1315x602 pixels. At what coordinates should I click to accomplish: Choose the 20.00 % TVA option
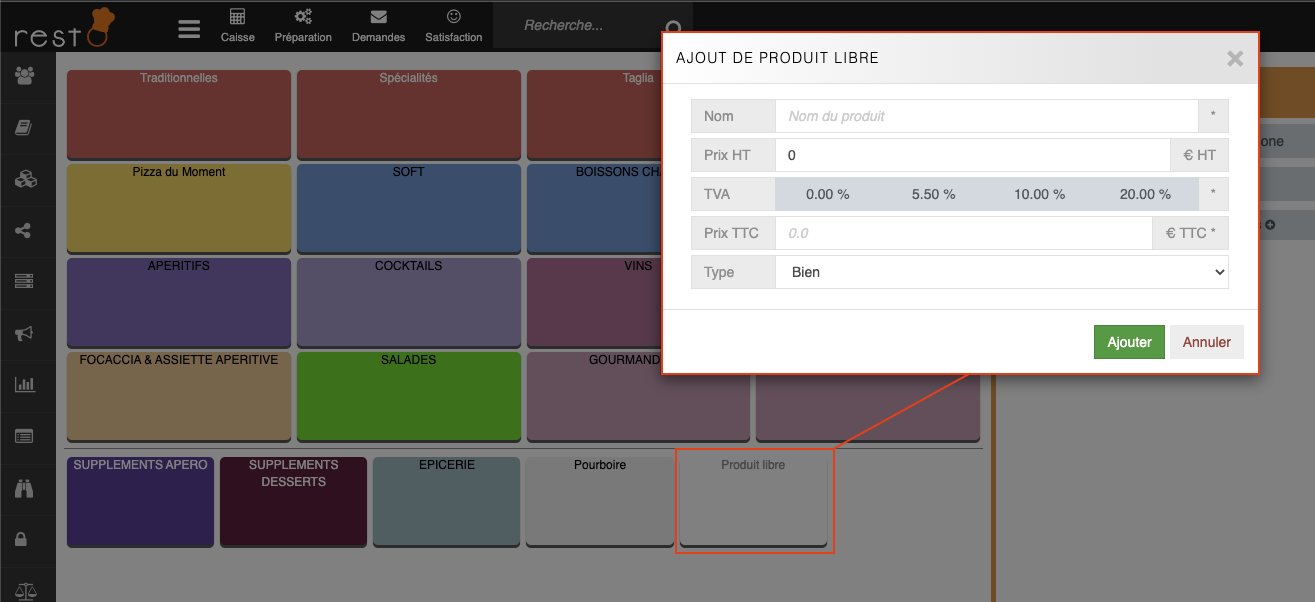[x=1145, y=194]
